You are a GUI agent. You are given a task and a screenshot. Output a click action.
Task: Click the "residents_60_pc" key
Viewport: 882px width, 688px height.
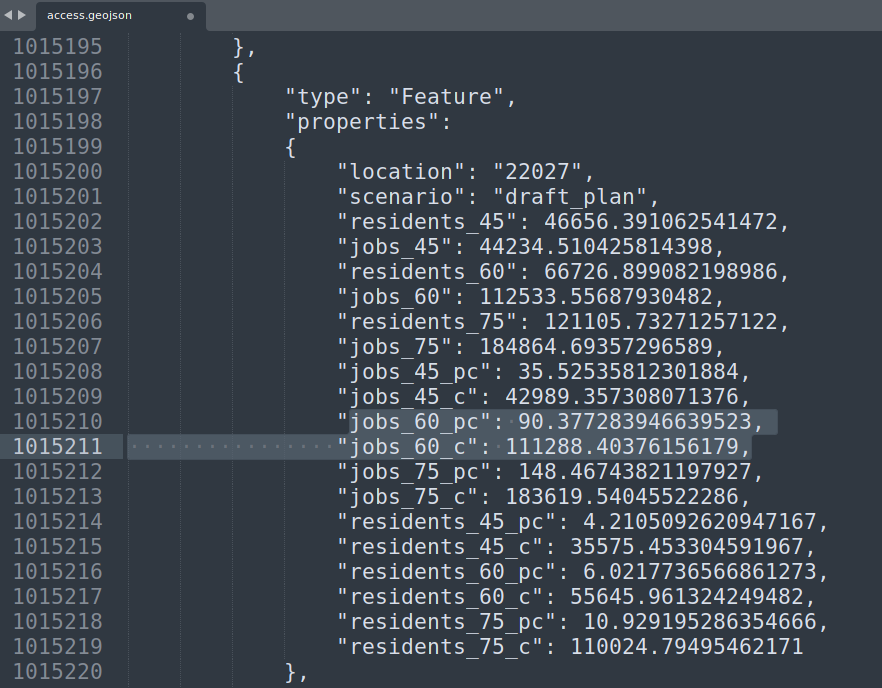point(446,572)
